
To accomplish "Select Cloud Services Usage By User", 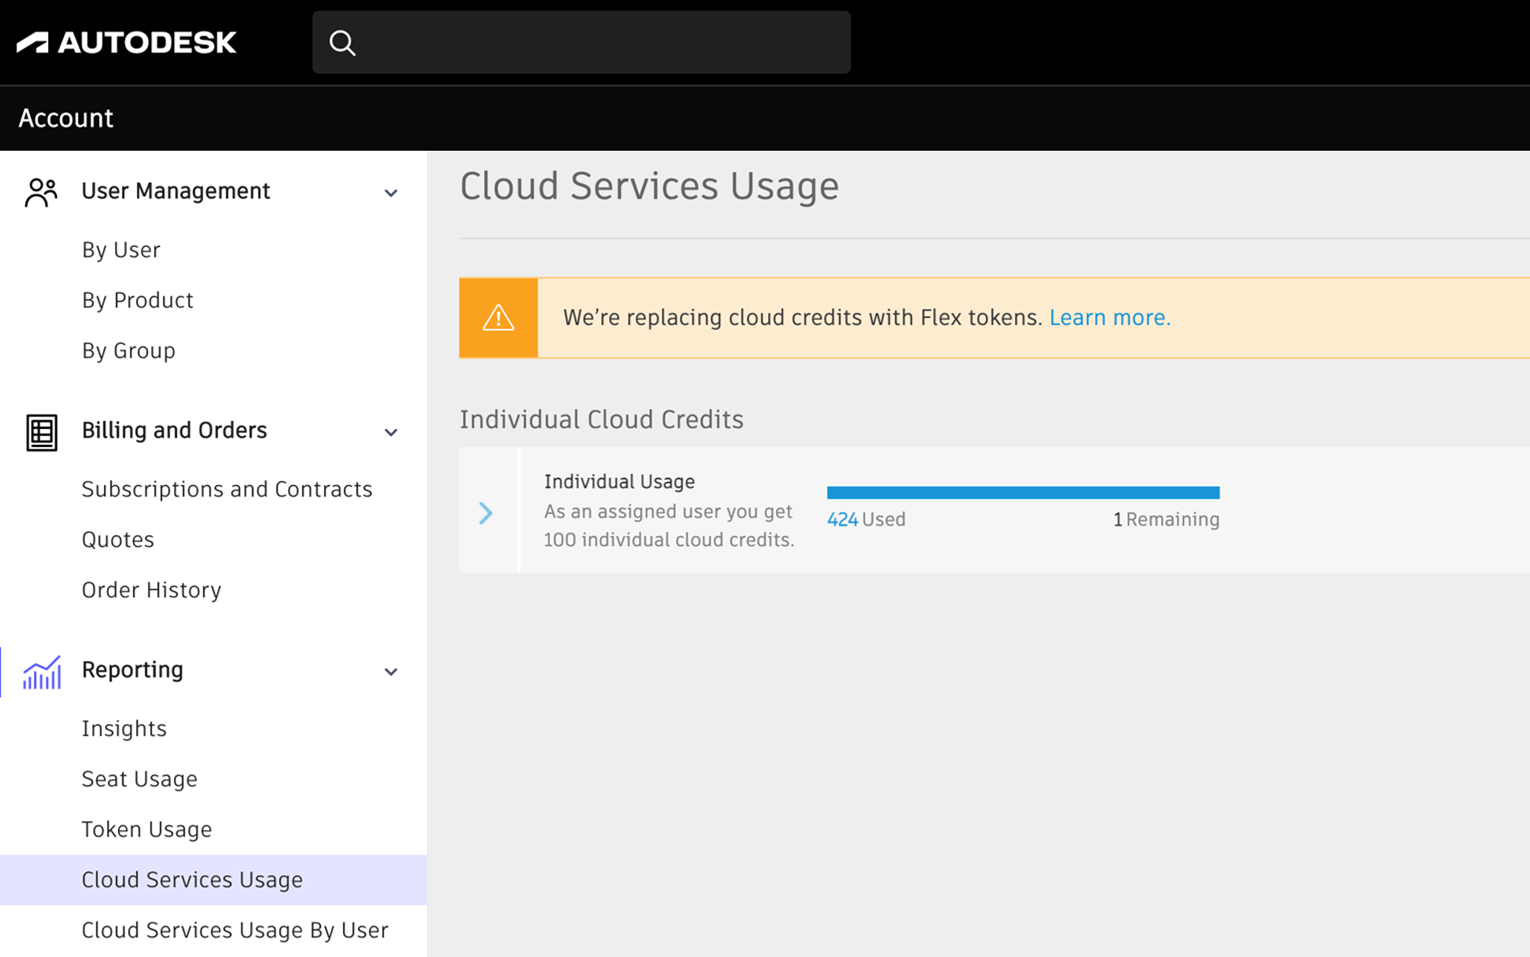I will click(234, 930).
